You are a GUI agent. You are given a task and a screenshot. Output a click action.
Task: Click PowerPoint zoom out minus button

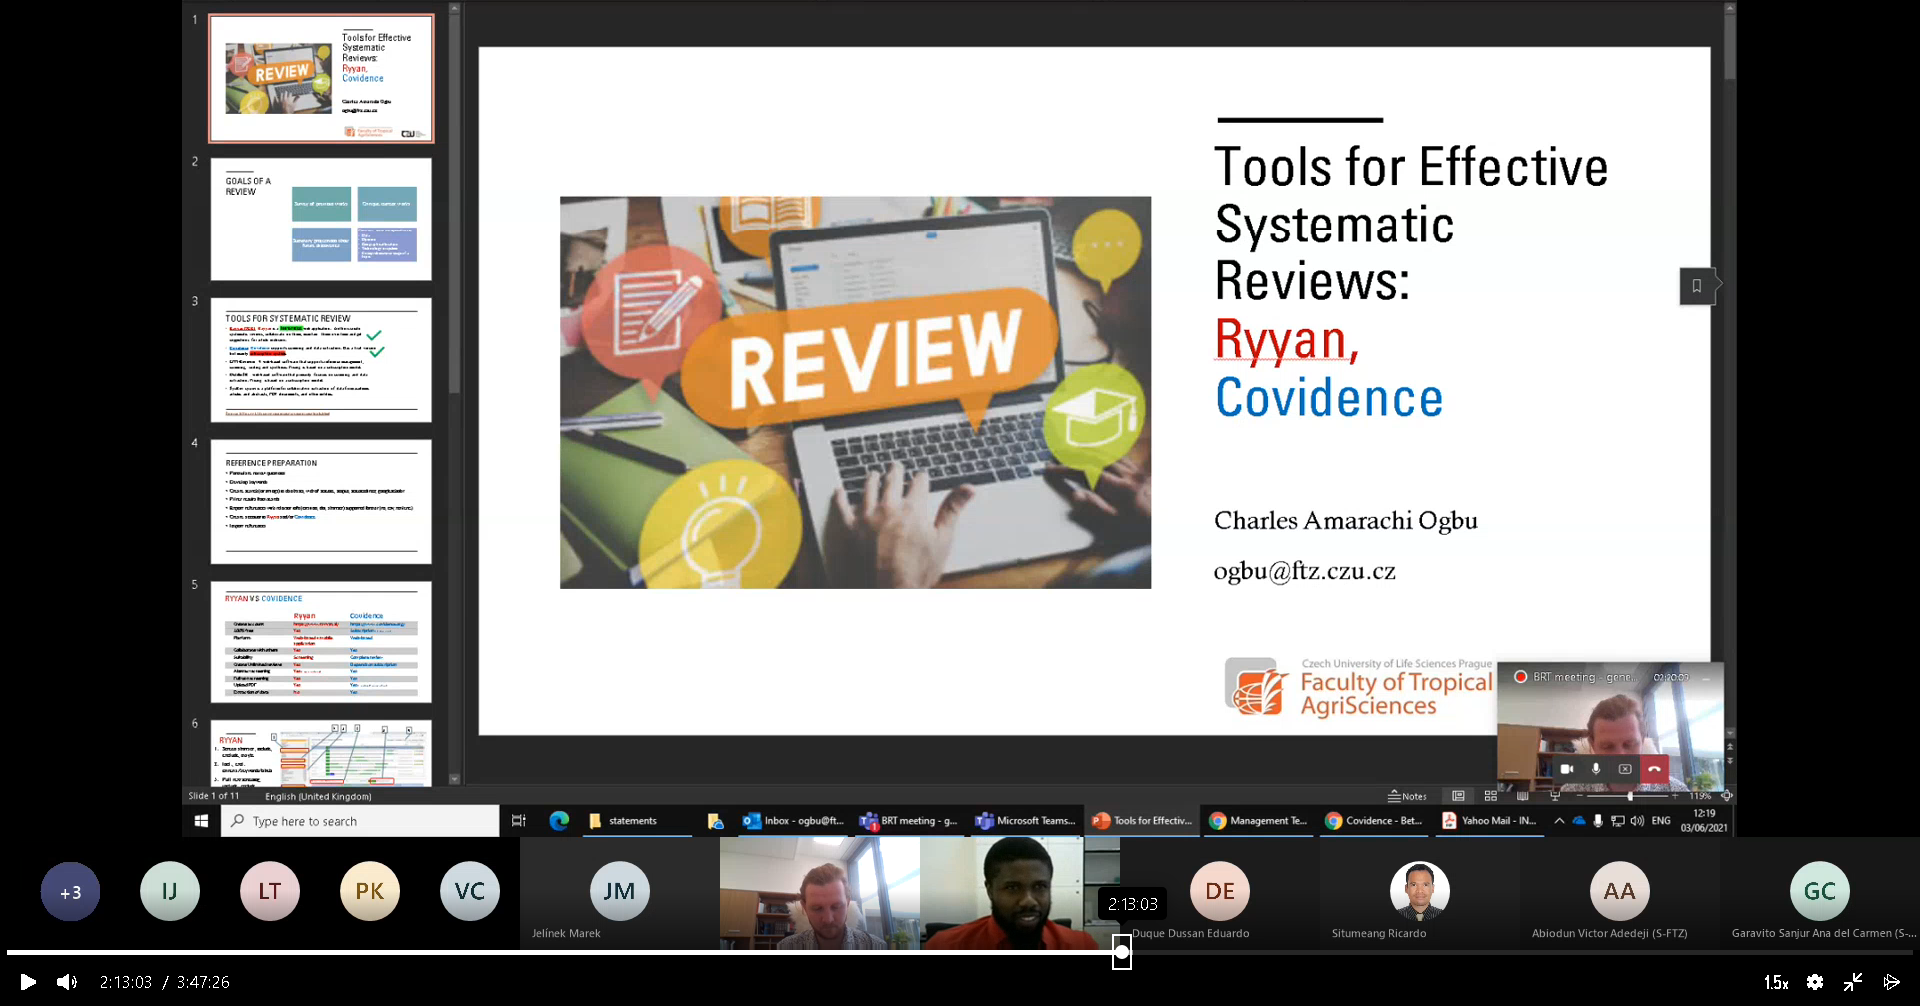1580,796
